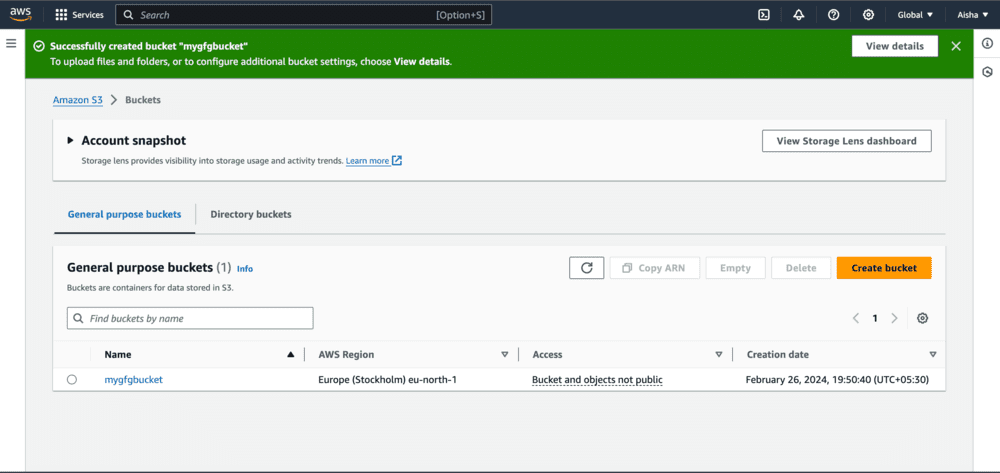1000x473 pixels.
Task: Refresh the buckets list
Action: pyautogui.click(x=586, y=268)
